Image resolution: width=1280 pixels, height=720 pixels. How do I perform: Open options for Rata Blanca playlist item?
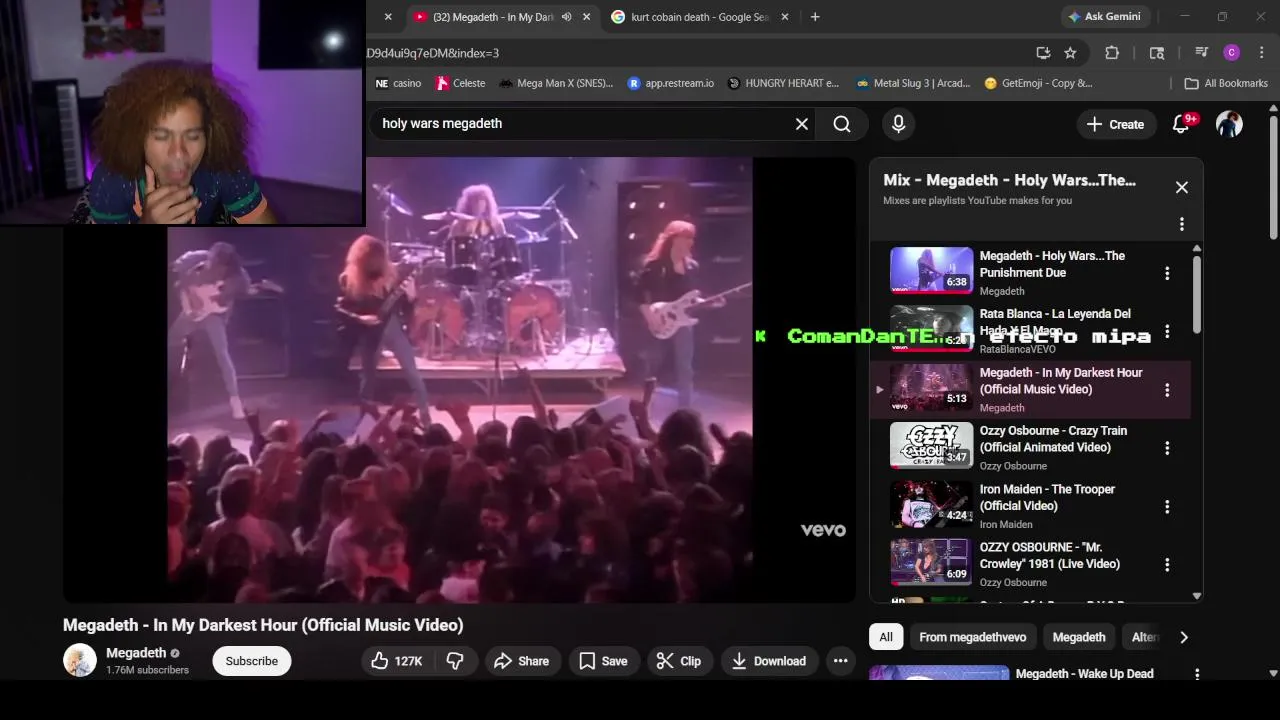click(x=1166, y=331)
